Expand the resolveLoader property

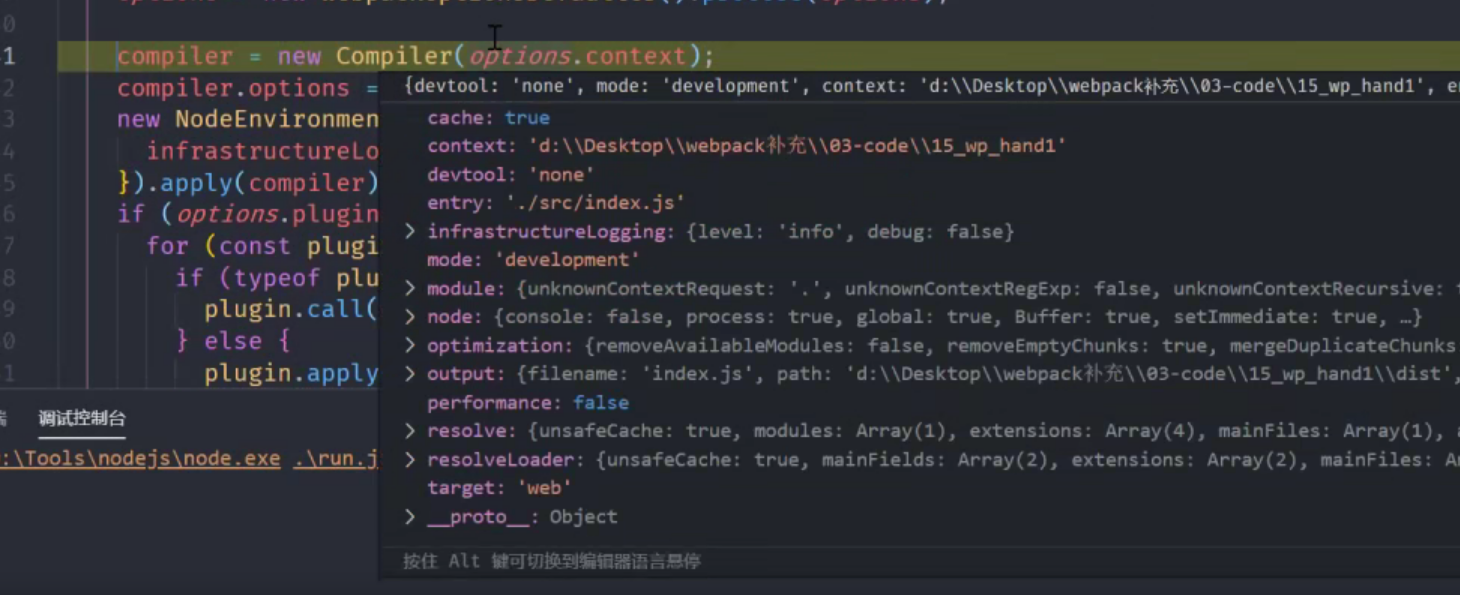(x=410, y=459)
